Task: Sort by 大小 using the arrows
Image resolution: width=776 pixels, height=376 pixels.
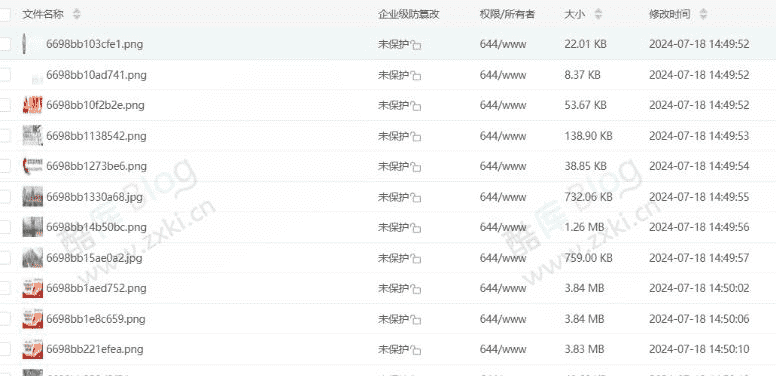Action: pyautogui.click(x=598, y=14)
